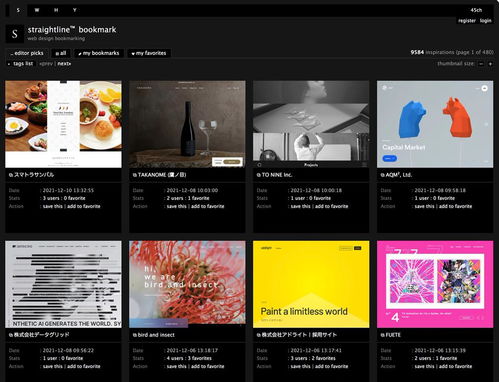Click the straightline S logo icon
This screenshot has width=499, height=382.
click(15, 34)
